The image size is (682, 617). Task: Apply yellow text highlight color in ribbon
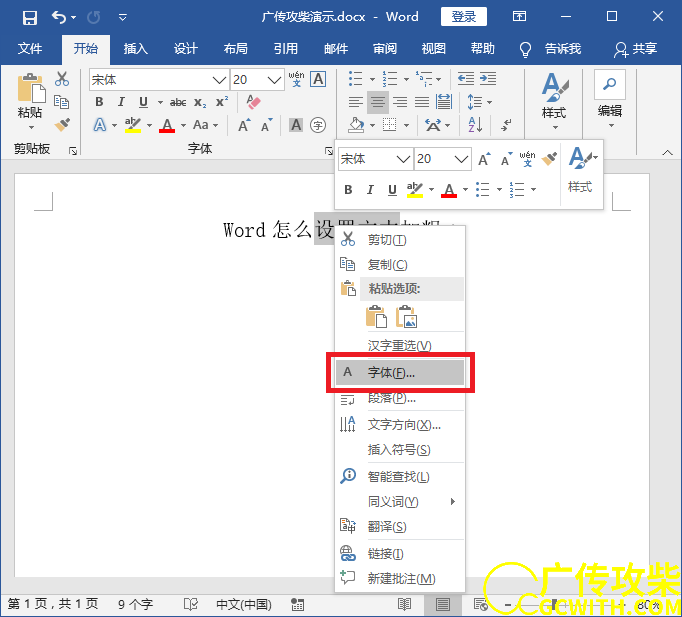pos(133,125)
